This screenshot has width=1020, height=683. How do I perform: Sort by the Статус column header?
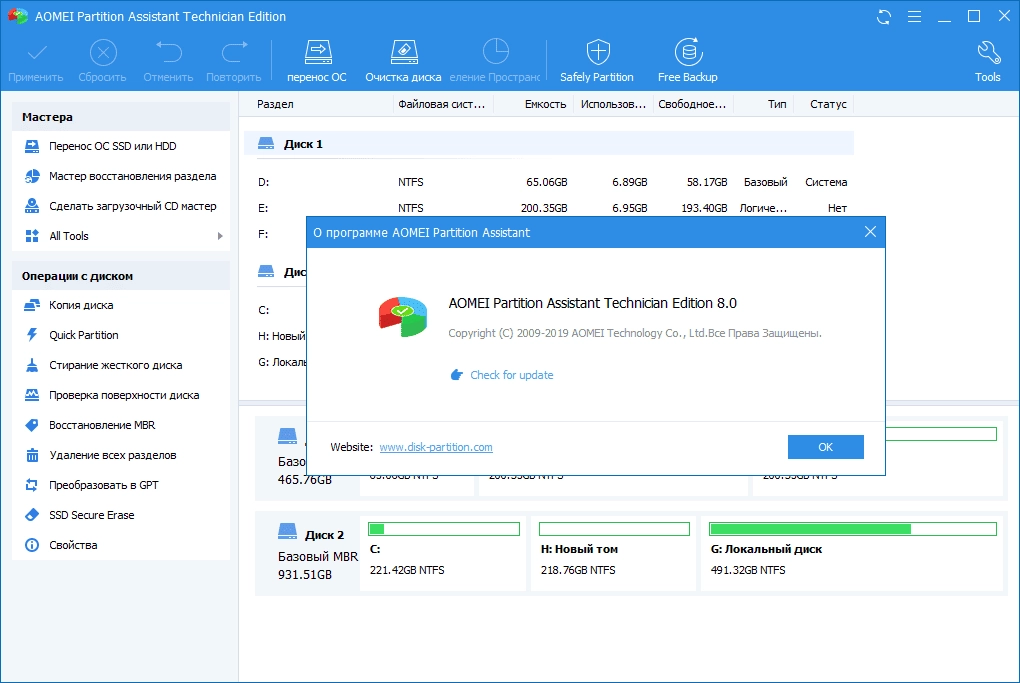click(x=828, y=104)
